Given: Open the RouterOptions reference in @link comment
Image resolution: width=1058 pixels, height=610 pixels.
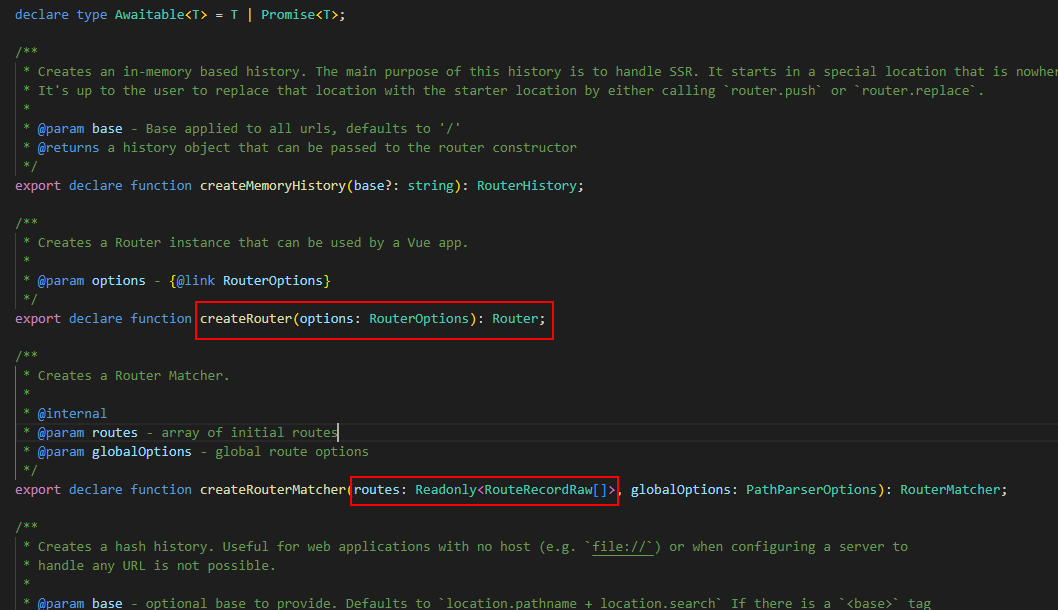Looking at the screenshot, I should (x=273, y=281).
